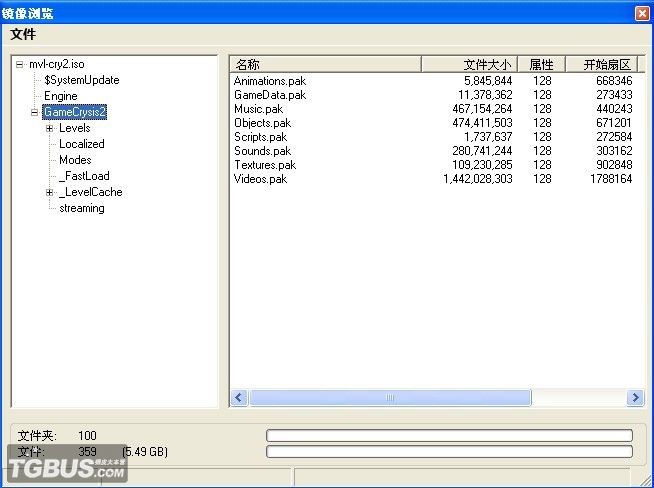Select the _FastLoad folder
This screenshot has height=488, width=654.
(84, 176)
